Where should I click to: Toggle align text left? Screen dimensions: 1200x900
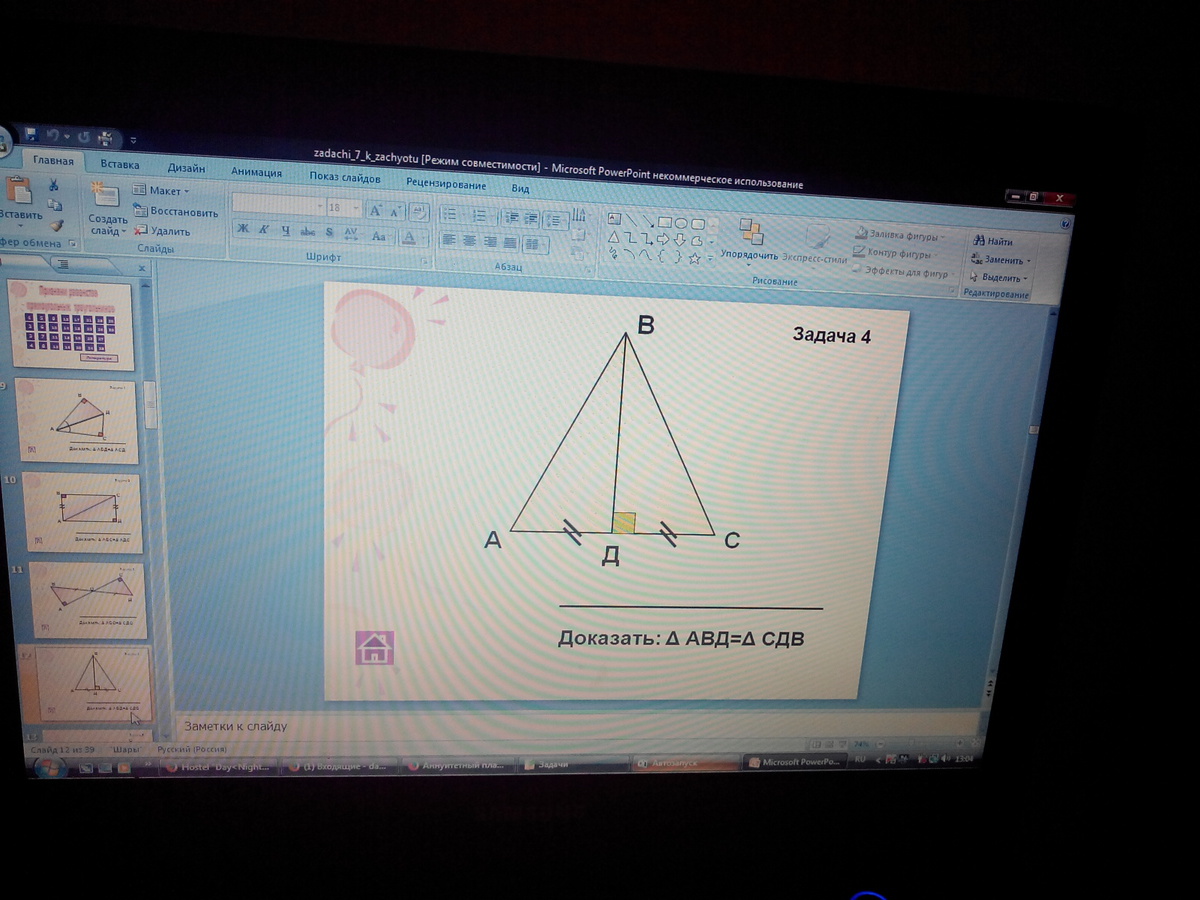click(x=449, y=239)
